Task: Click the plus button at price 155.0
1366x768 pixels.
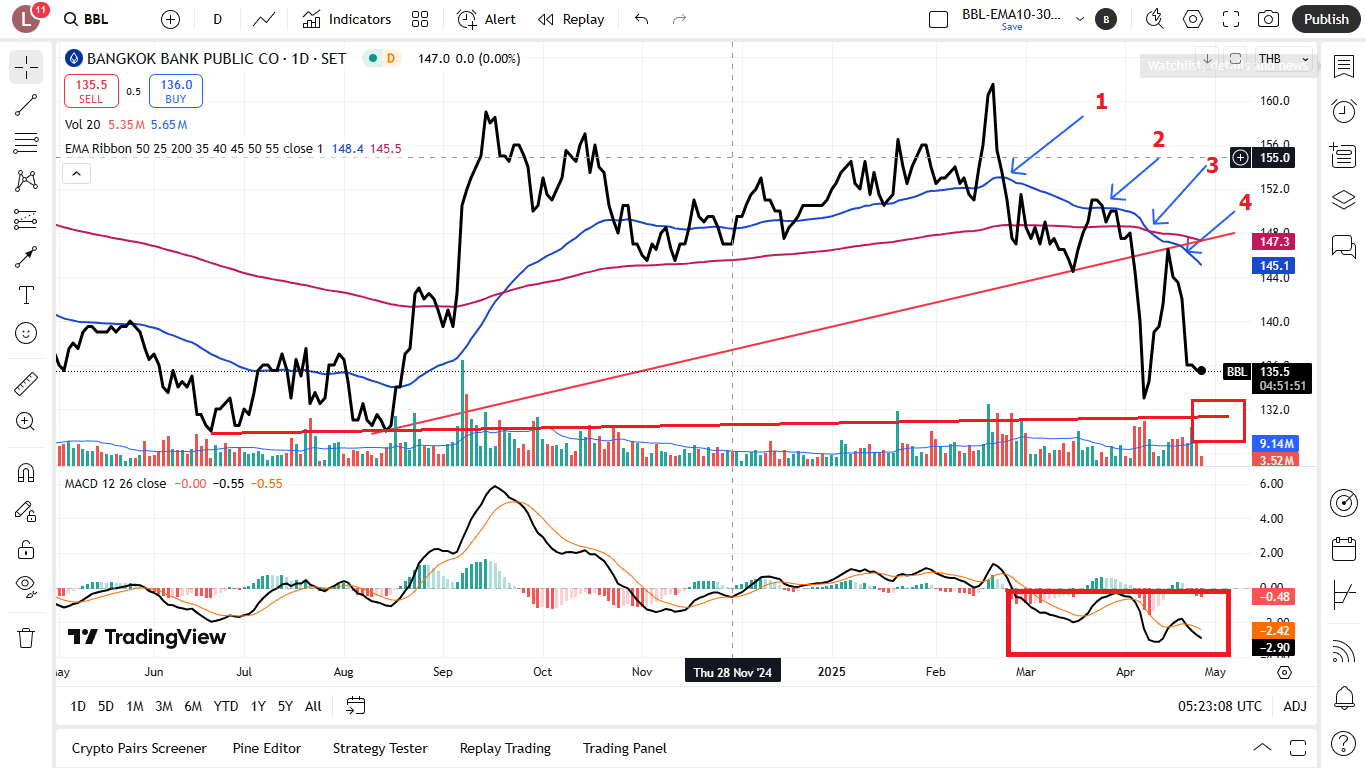Action: pos(1241,157)
